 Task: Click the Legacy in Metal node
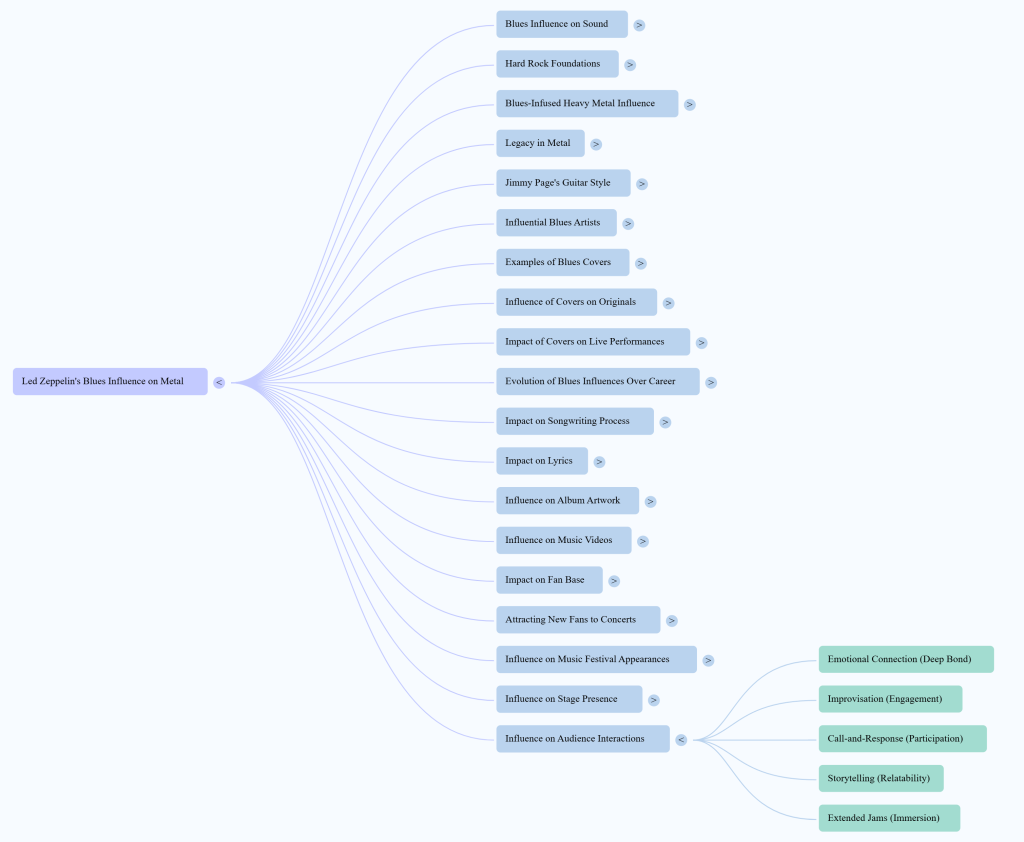(541, 144)
